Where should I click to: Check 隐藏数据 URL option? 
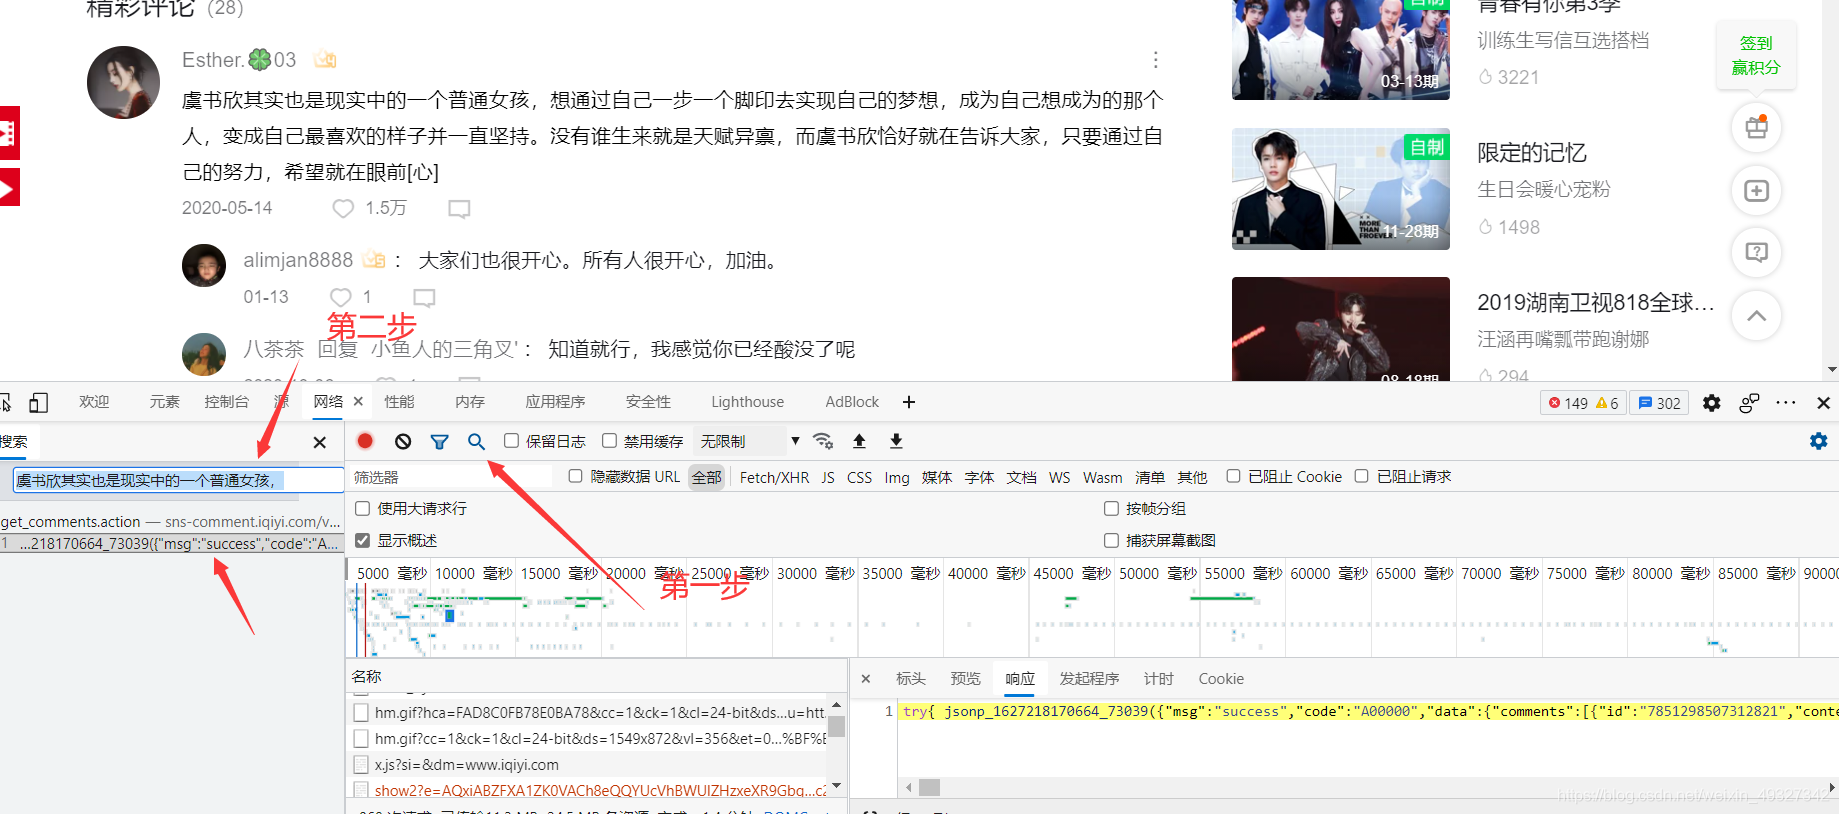click(575, 477)
